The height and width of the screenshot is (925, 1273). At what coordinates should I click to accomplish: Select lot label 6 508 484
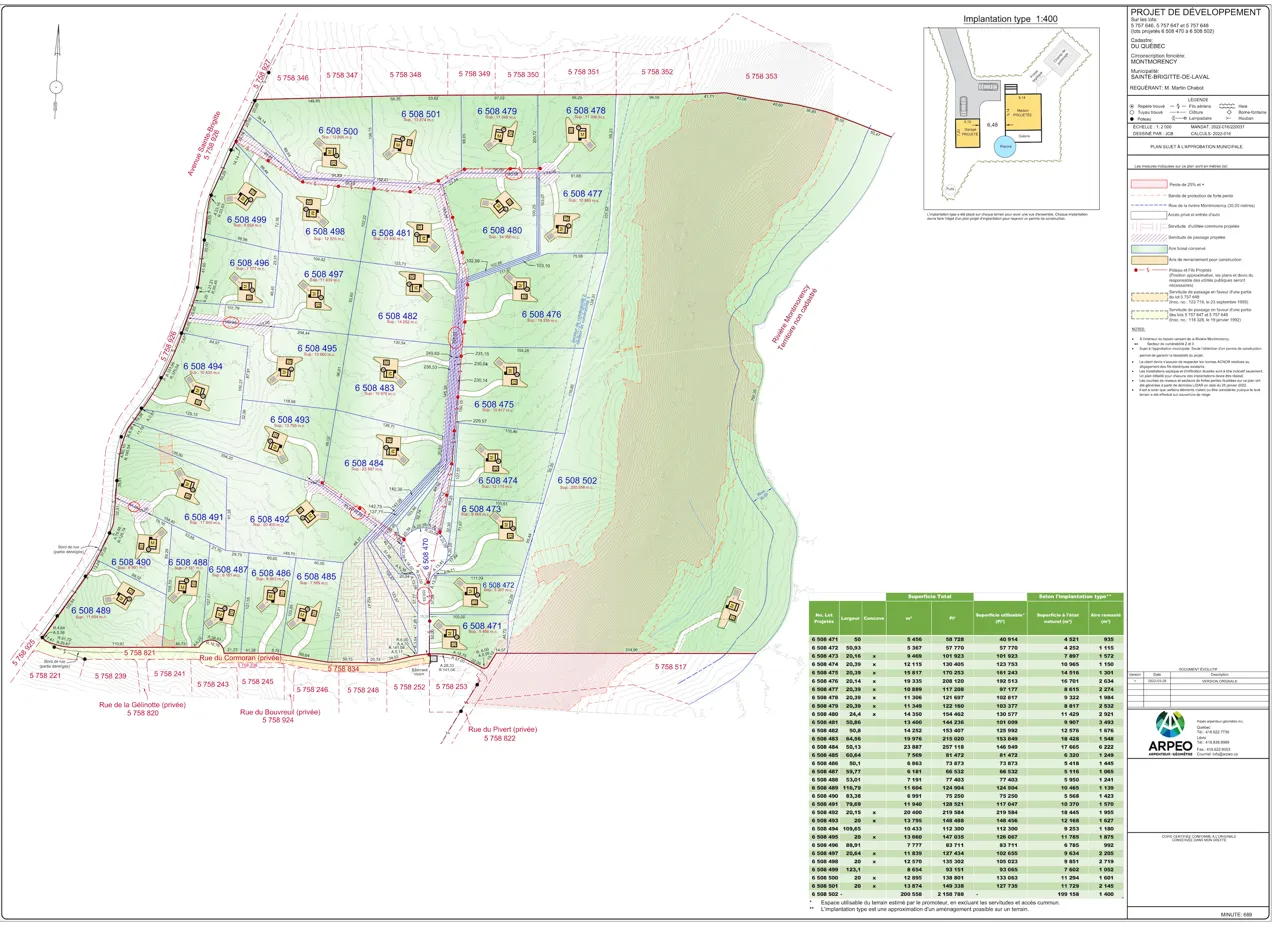coord(364,463)
